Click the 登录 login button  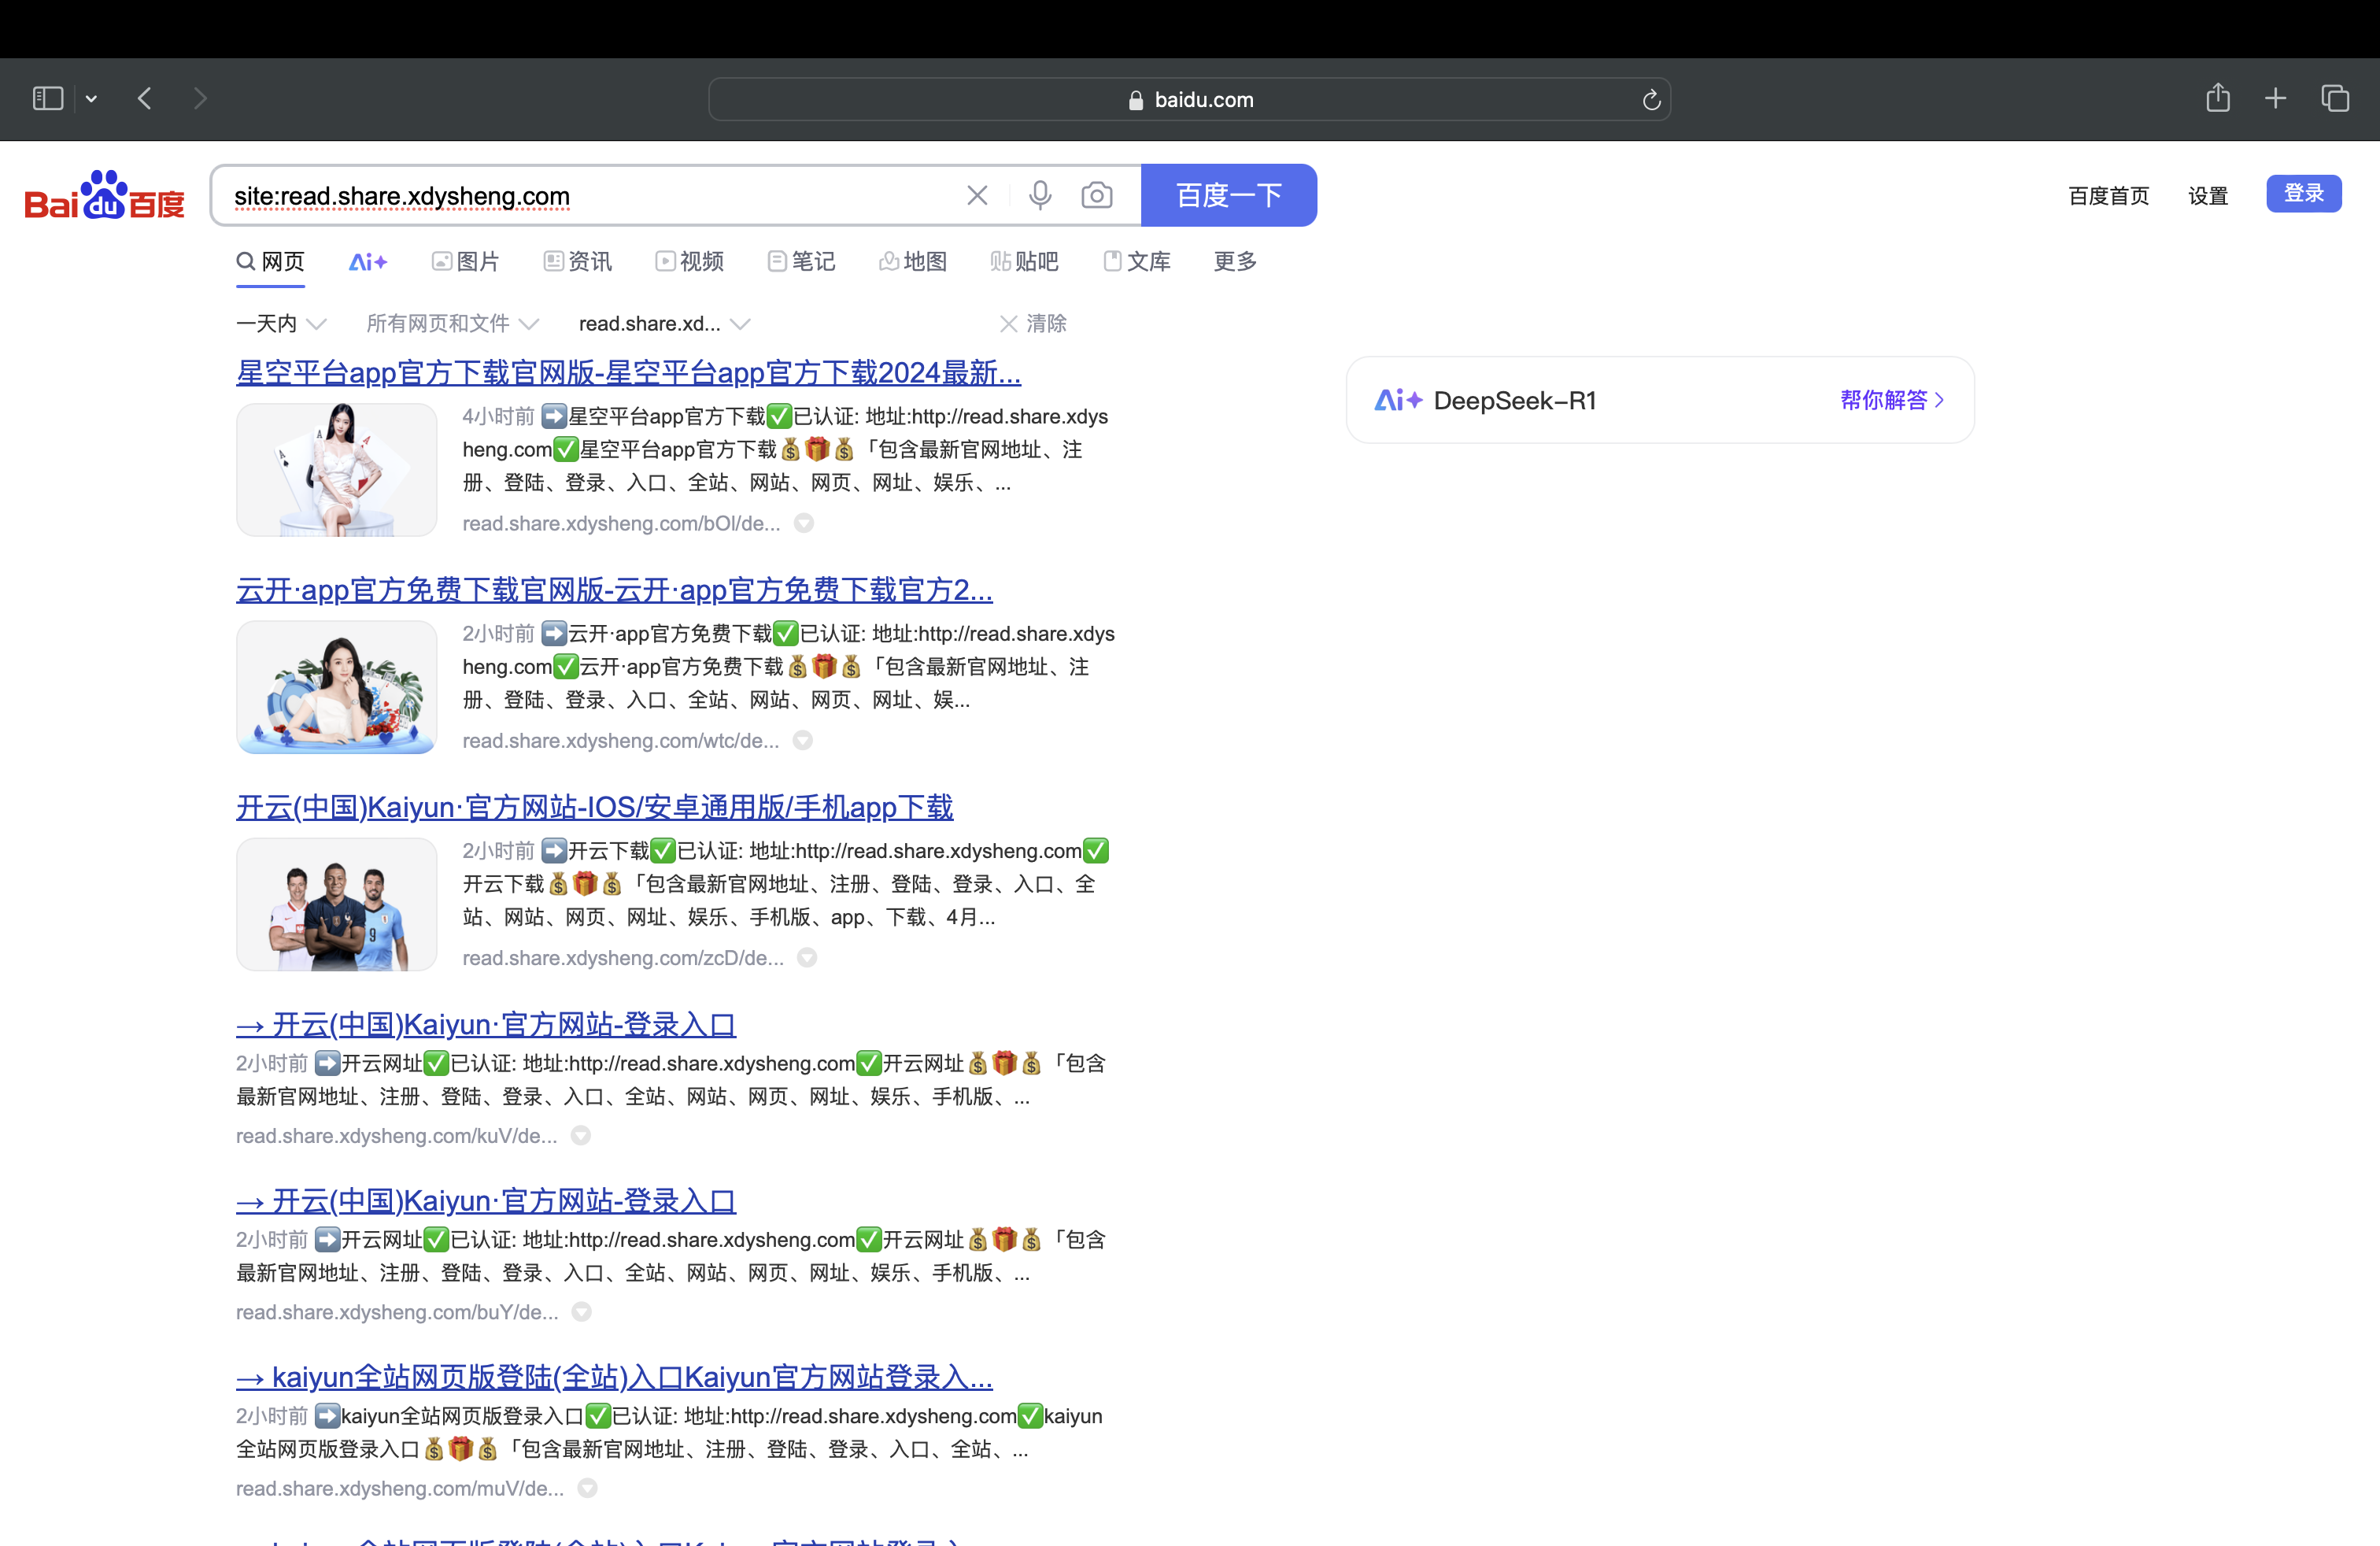[2302, 194]
